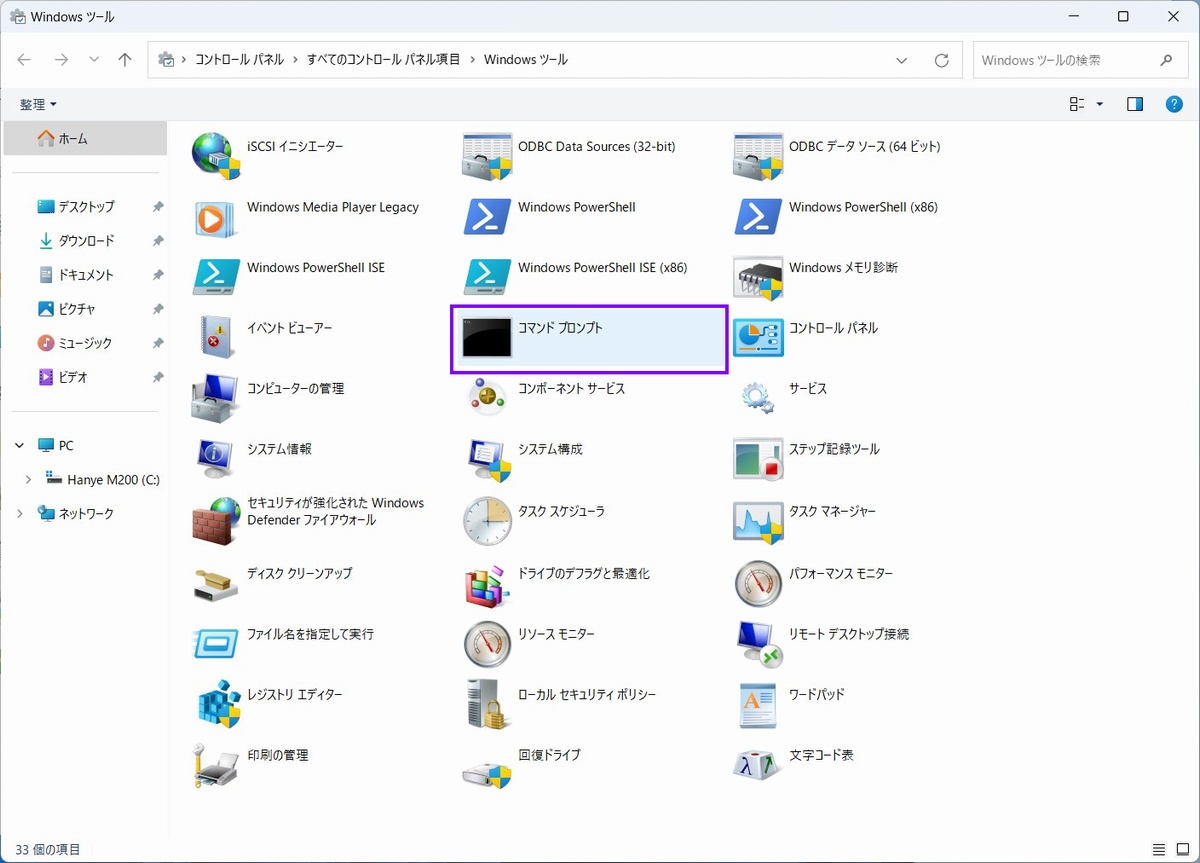This screenshot has width=1200, height=863.
Task: Click Windows PowerShell ISE (x86) icon
Action: [487, 276]
